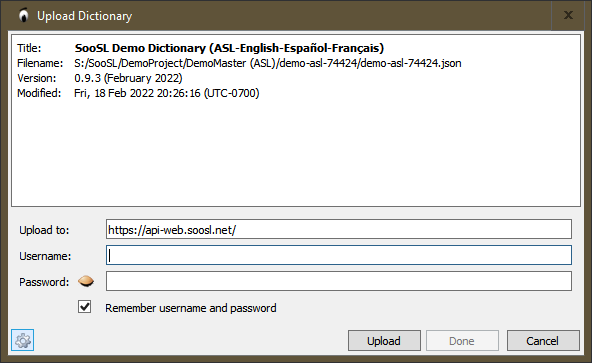Close the Upload Dictionary dialog
Screen dimensions: 592x363
pyautogui.click(x=568, y=15)
